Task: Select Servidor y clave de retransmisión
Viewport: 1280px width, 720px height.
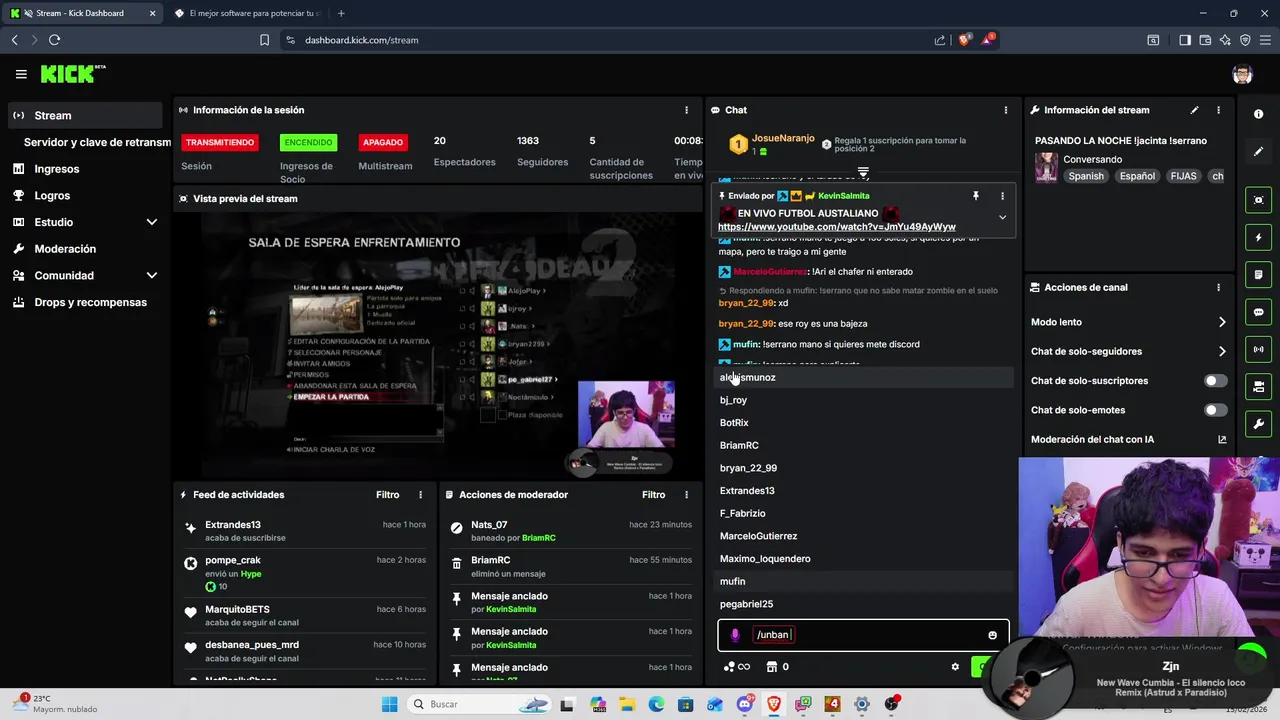Action: [x=97, y=142]
